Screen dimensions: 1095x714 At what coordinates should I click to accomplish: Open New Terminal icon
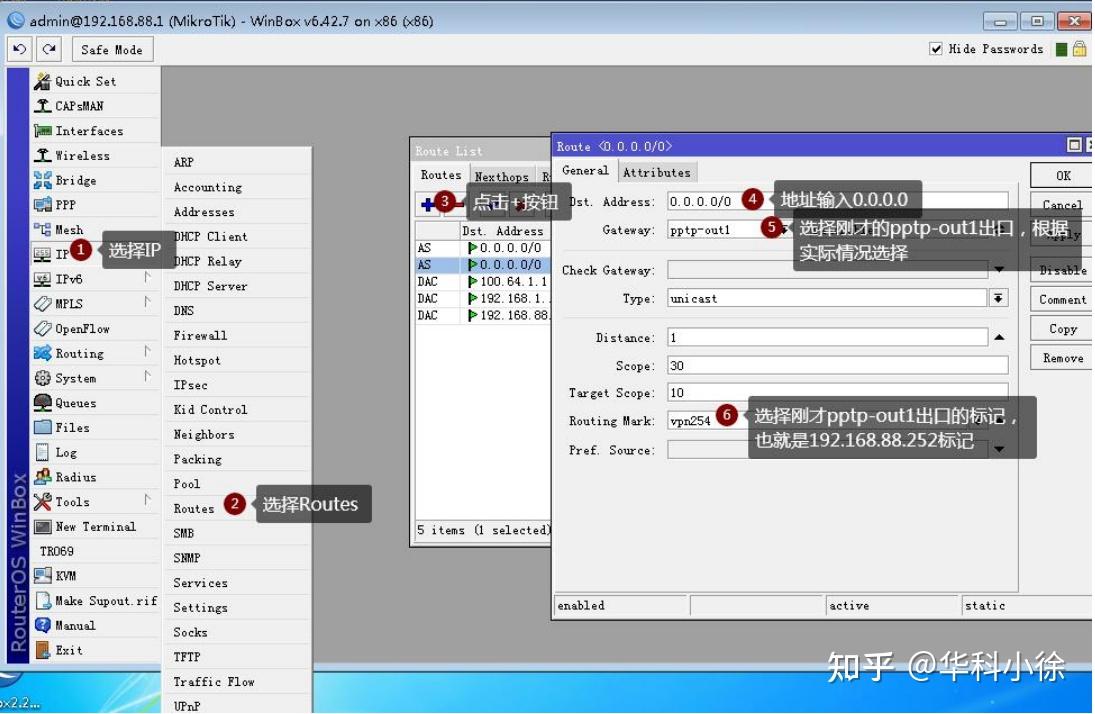(x=43, y=527)
